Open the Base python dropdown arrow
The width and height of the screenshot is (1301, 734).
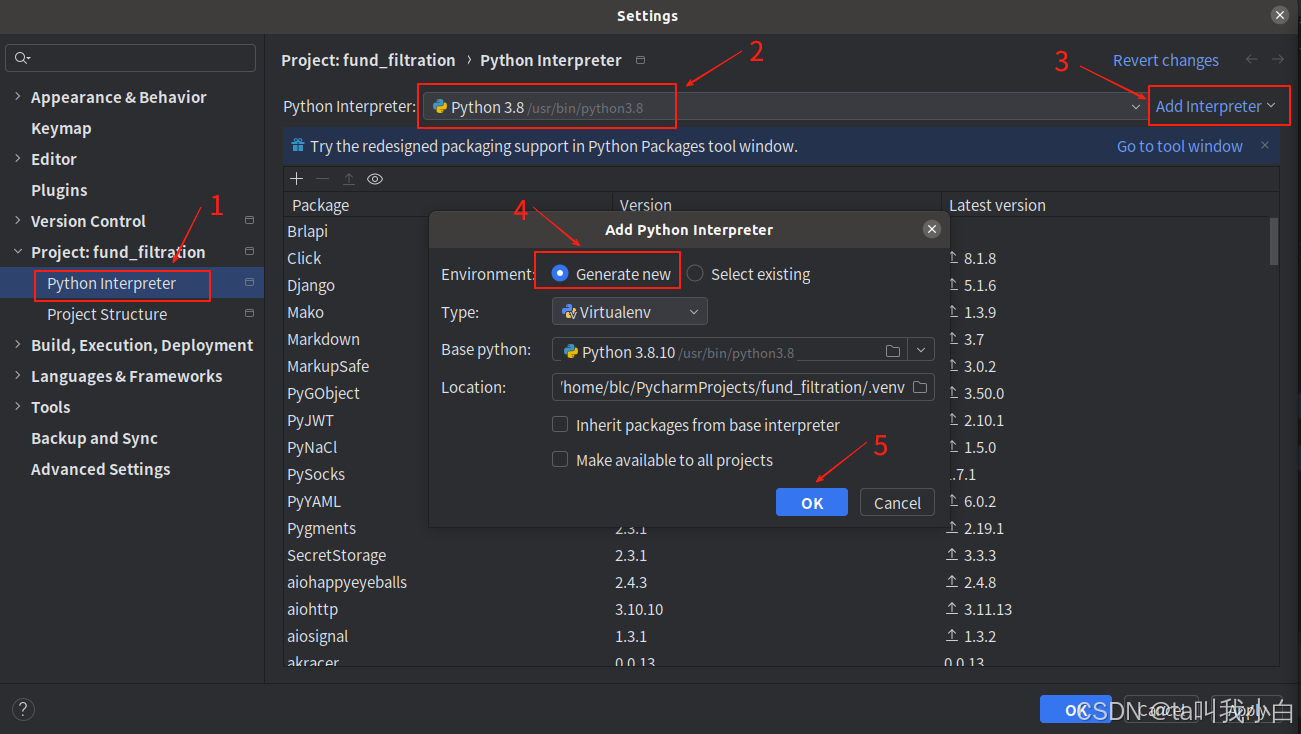click(921, 351)
